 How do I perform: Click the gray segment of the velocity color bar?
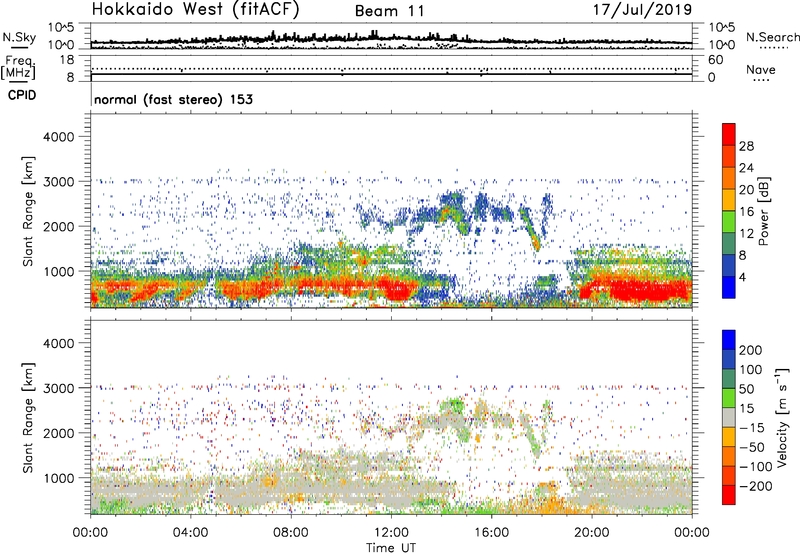pos(729,418)
